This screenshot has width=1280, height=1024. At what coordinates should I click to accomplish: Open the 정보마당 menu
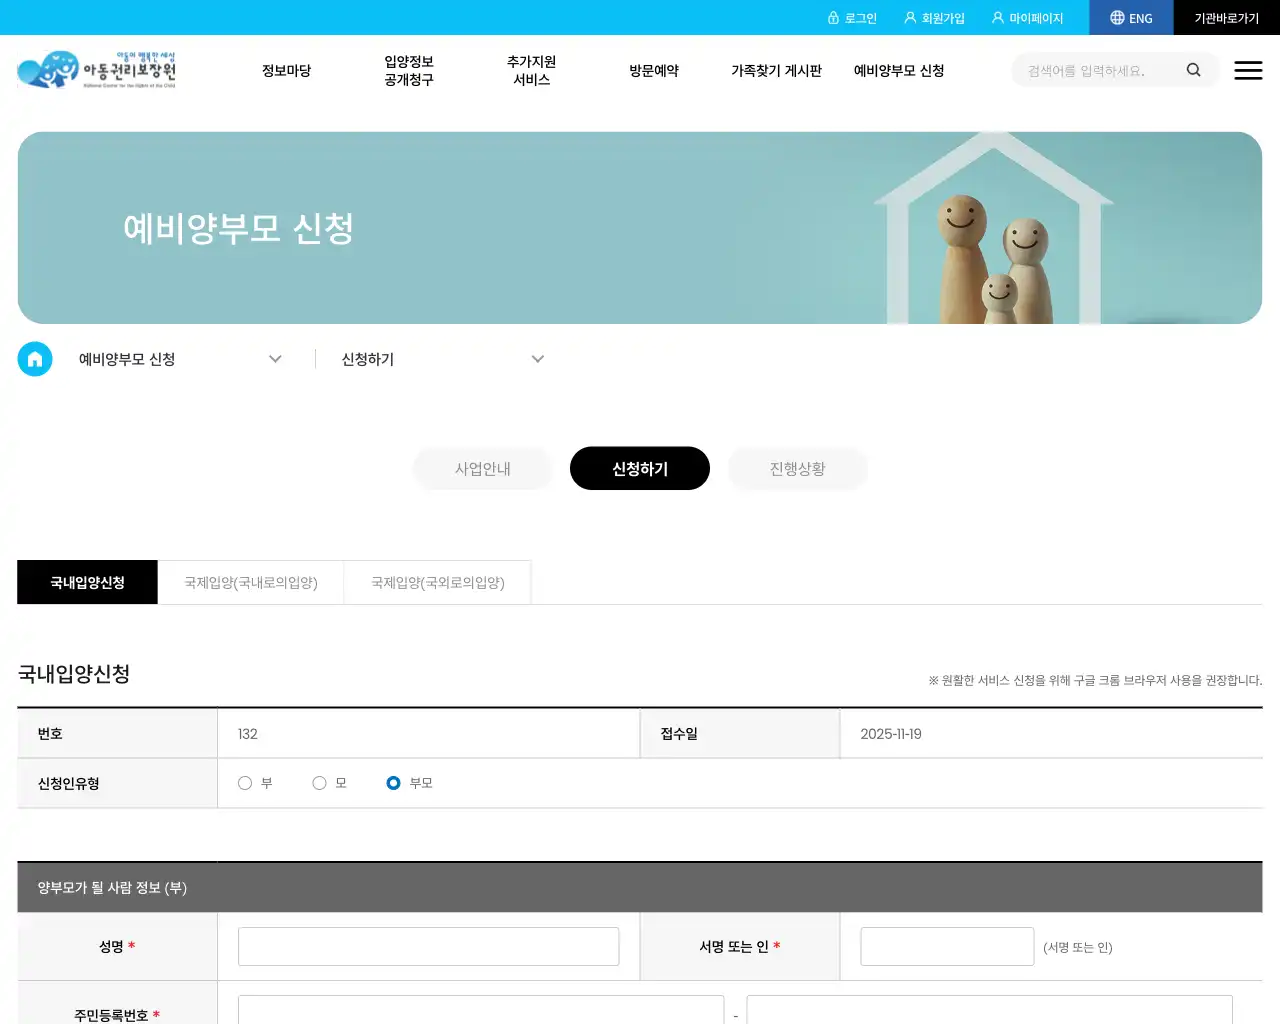click(286, 70)
